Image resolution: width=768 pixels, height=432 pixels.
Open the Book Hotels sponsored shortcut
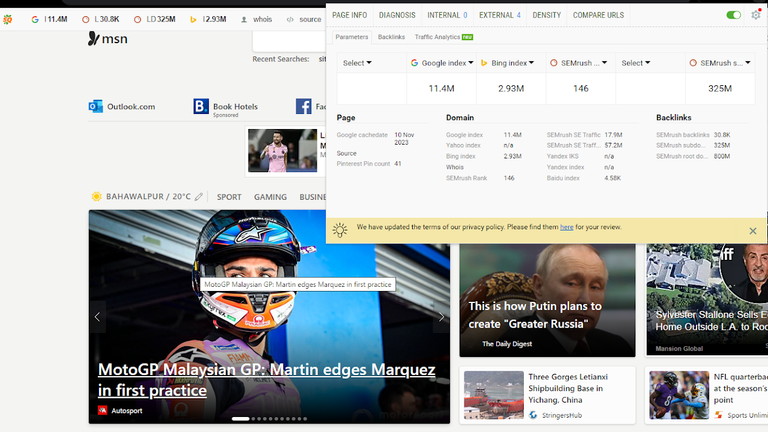tap(225, 107)
